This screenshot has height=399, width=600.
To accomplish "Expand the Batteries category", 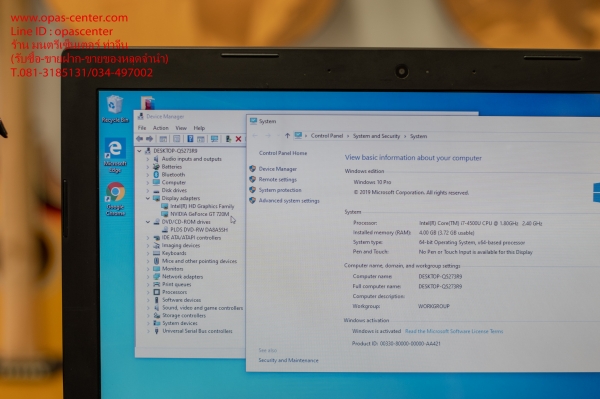I will 148,167.
